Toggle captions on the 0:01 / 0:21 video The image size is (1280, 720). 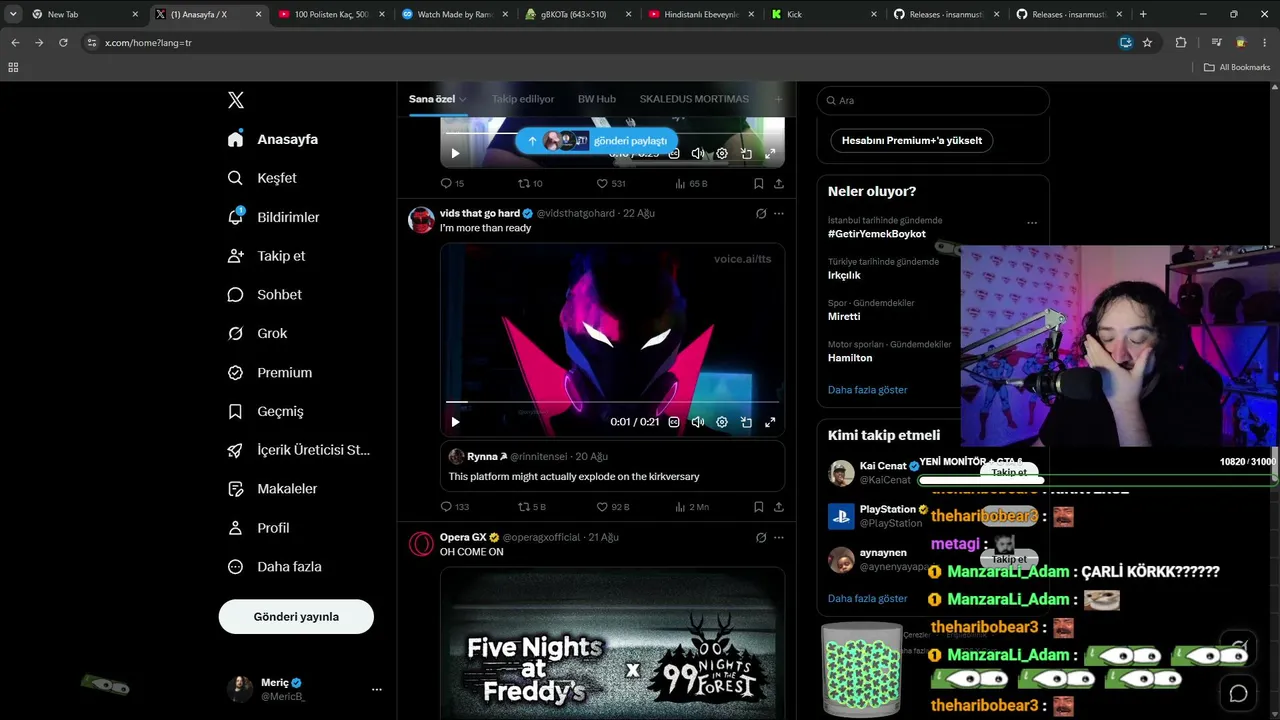coord(674,422)
